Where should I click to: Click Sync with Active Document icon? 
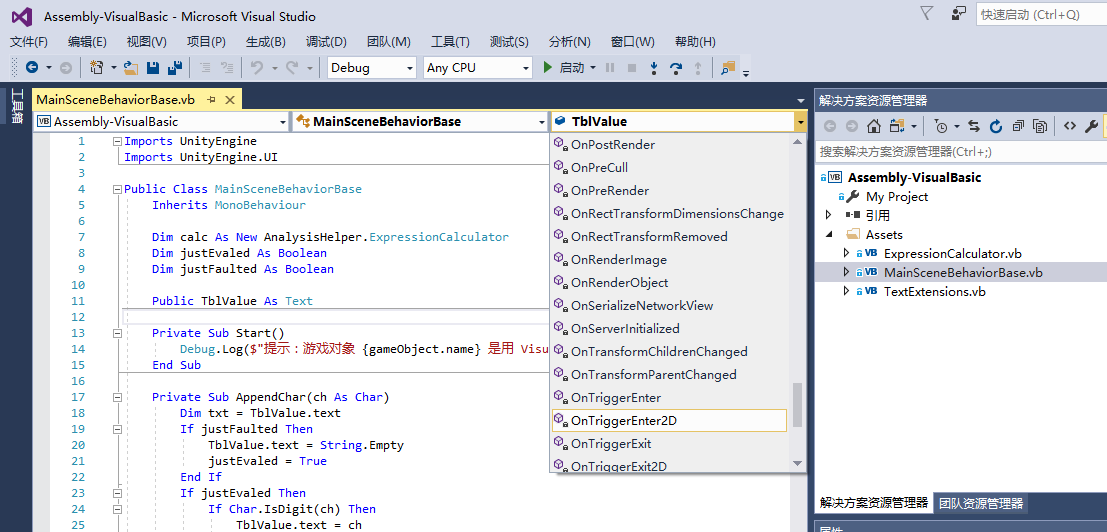(974, 126)
